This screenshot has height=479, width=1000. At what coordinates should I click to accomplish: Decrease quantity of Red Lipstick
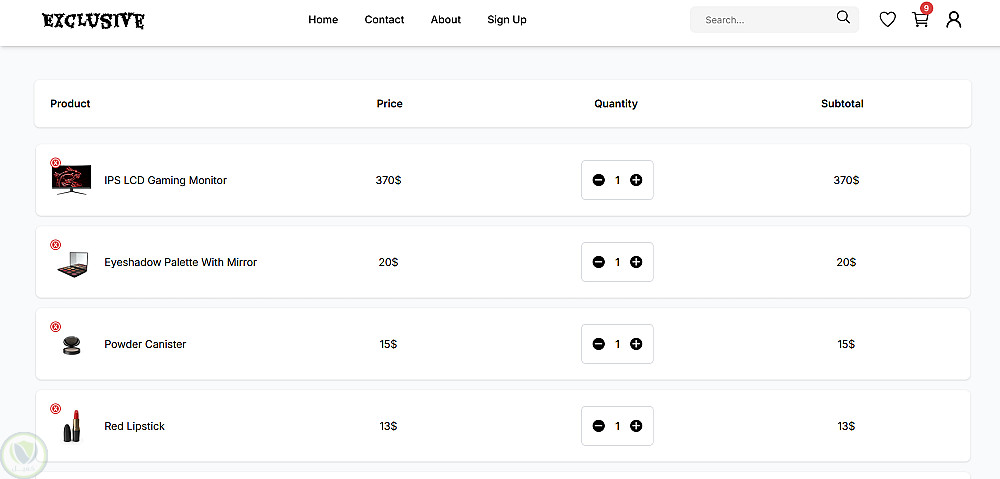598,426
